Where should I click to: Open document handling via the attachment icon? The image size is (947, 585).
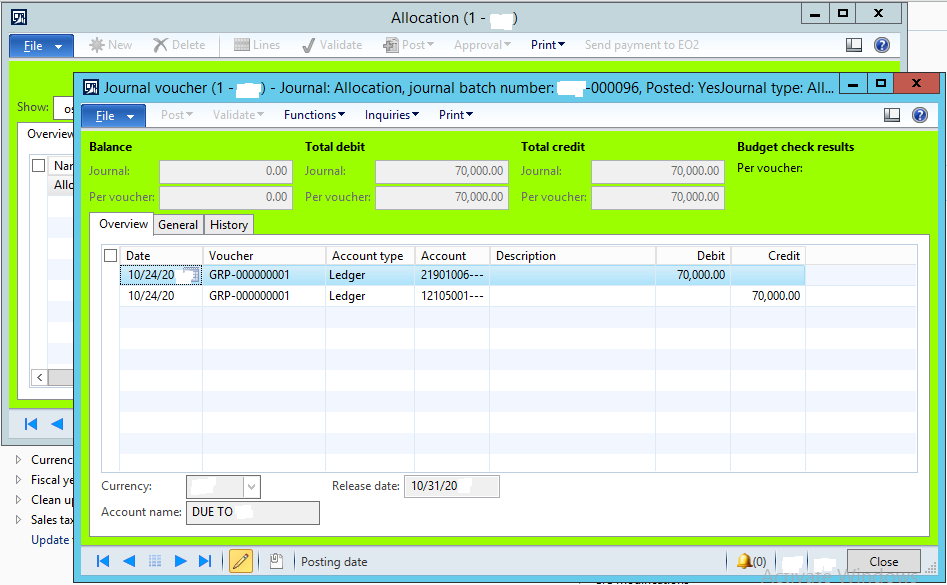click(276, 561)
